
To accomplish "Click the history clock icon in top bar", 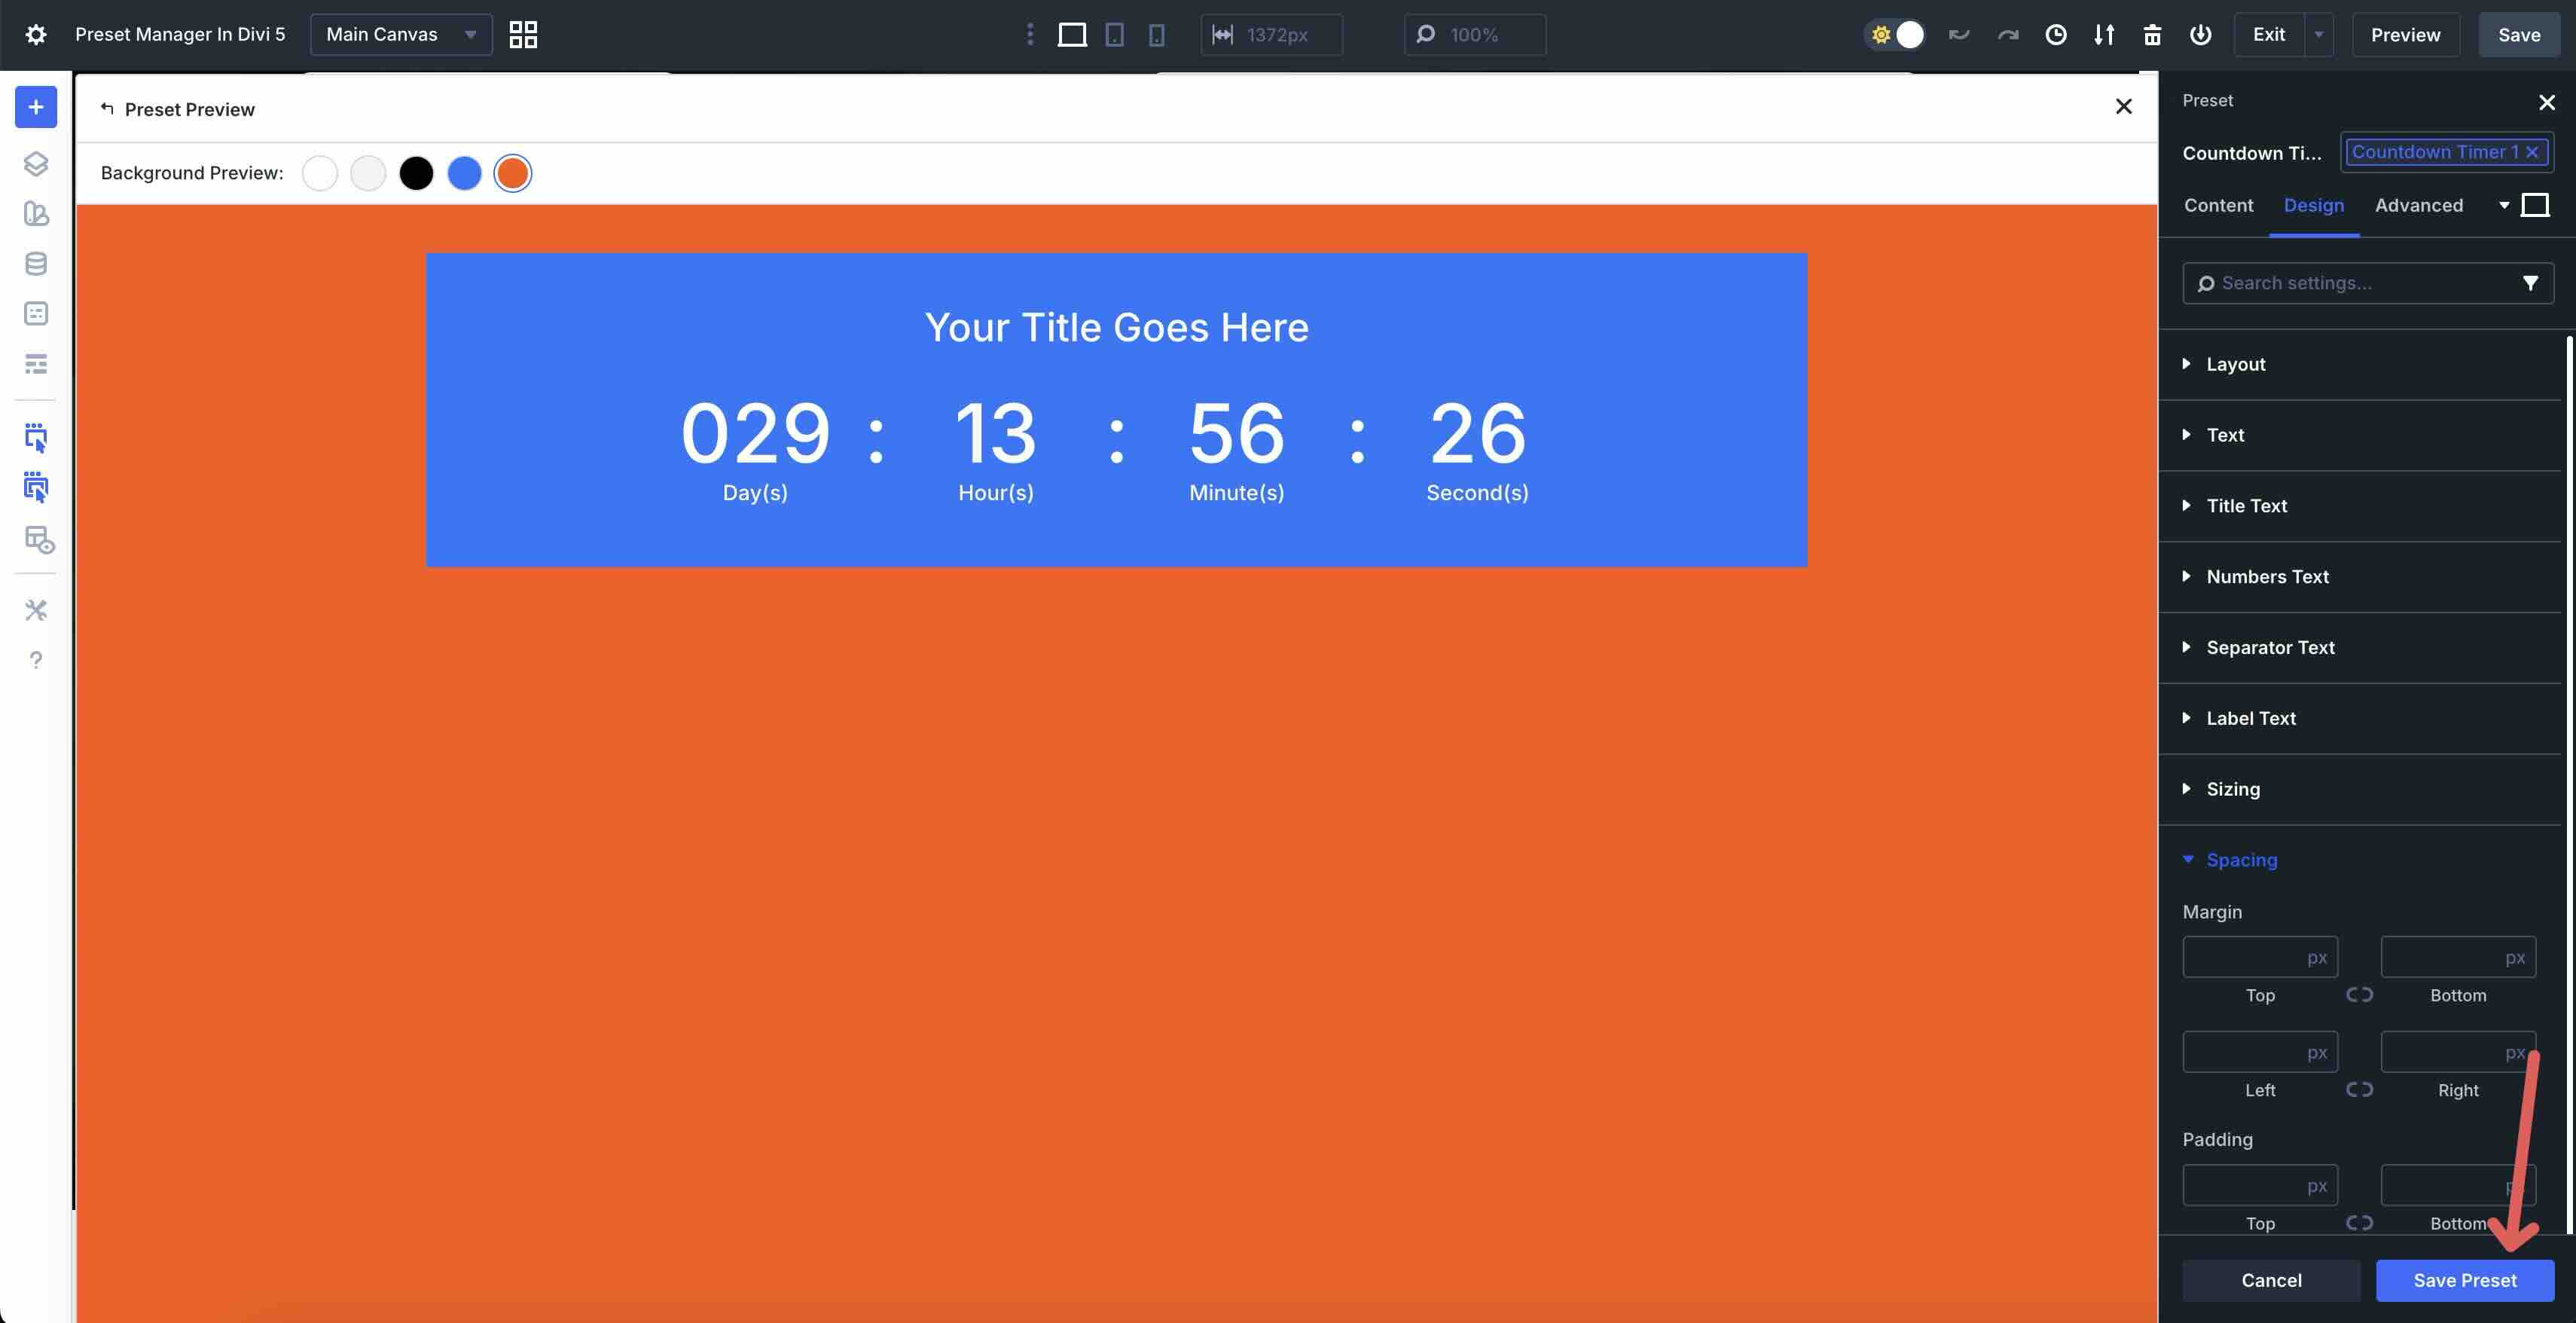I will click(x=2056, y=35).
